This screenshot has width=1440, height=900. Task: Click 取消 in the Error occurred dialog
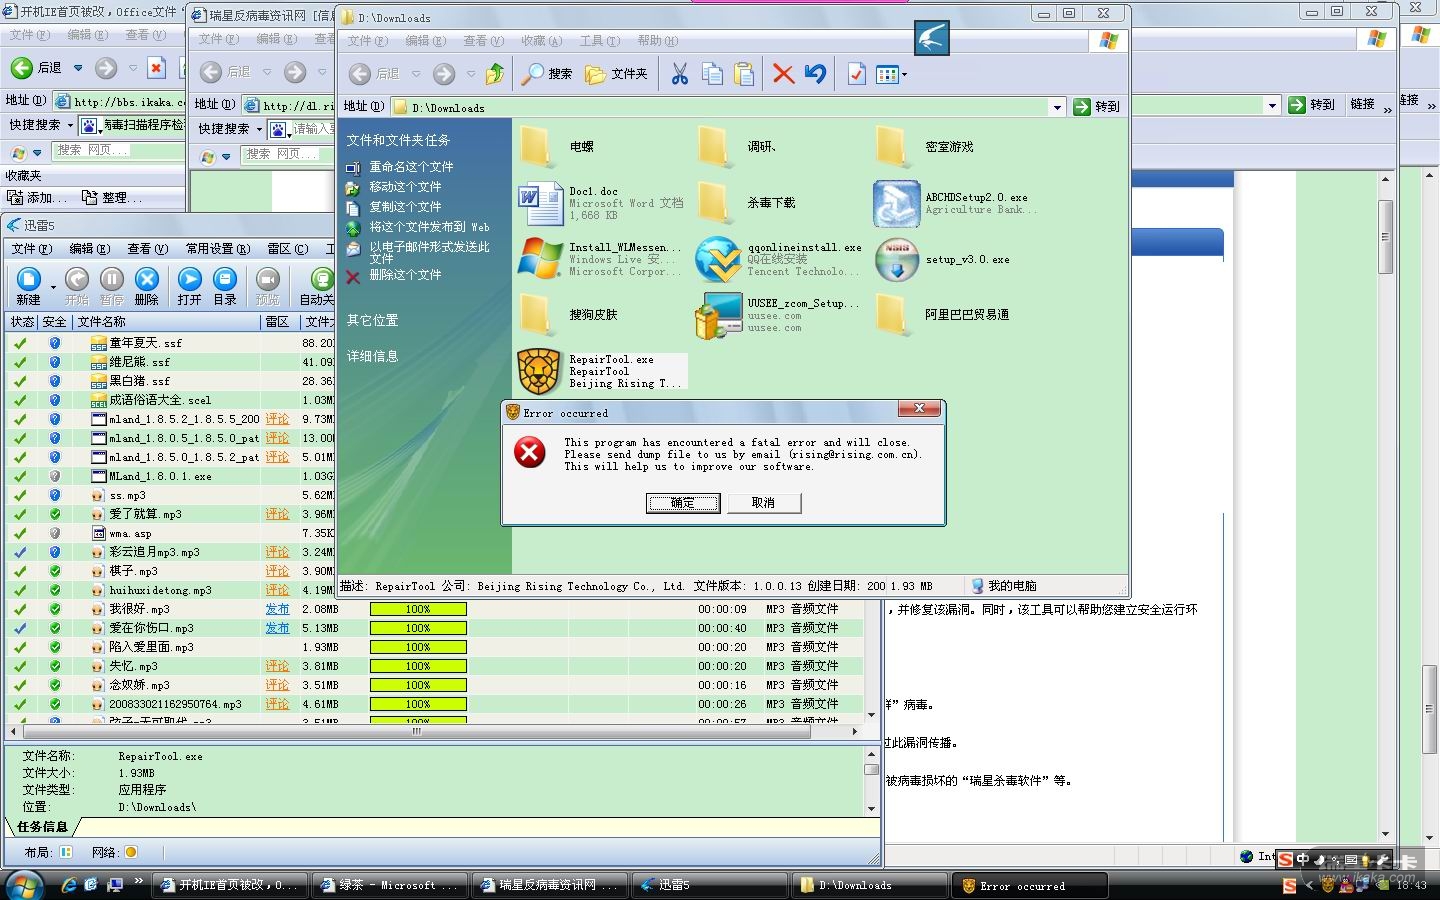(x=764, y=503)
